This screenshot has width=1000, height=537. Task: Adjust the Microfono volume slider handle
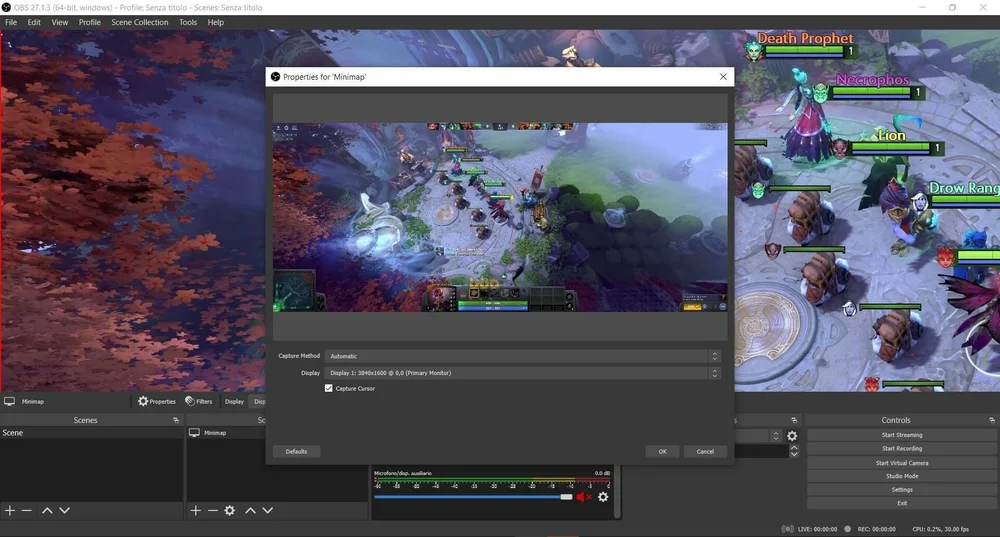pos(566,497)
